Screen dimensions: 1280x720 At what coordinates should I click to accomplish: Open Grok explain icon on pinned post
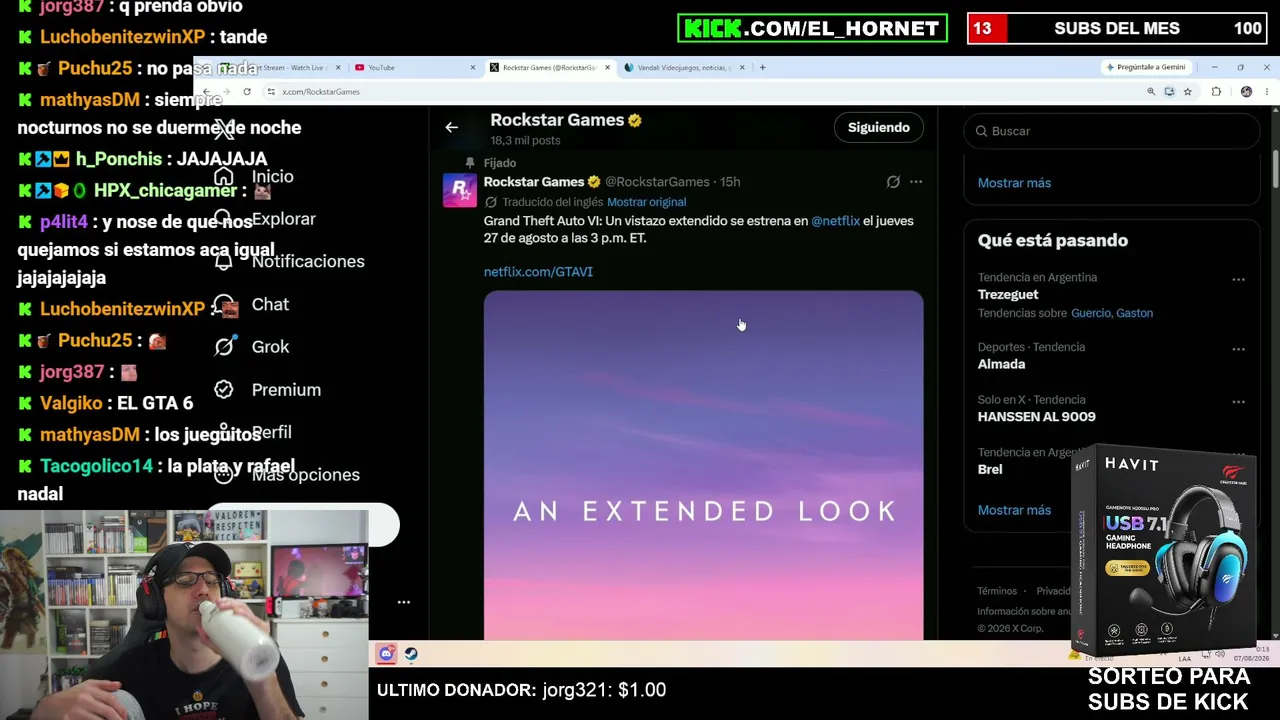pos(893,182)
